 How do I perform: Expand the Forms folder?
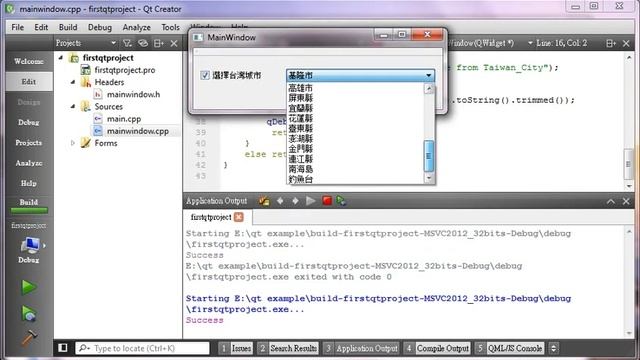point(73,143)
